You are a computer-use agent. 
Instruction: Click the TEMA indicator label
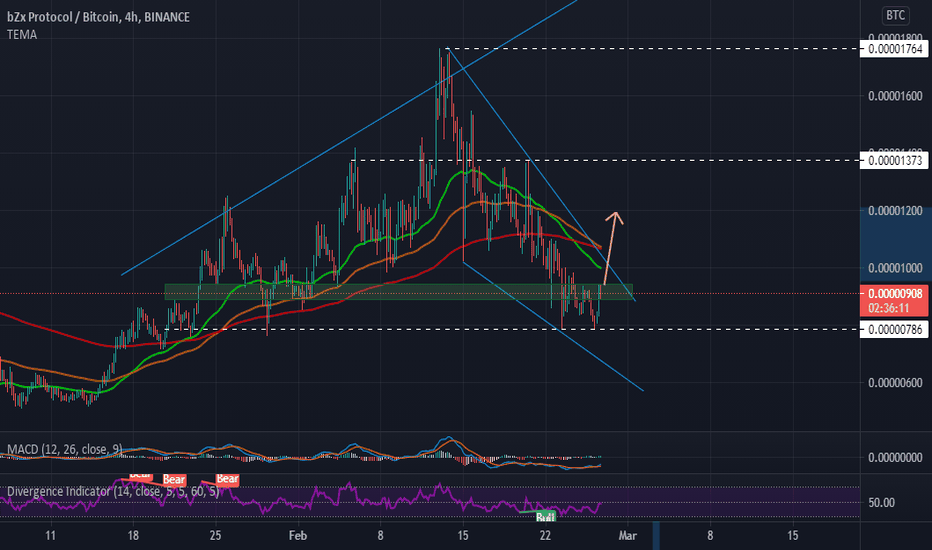click(22, 34)
